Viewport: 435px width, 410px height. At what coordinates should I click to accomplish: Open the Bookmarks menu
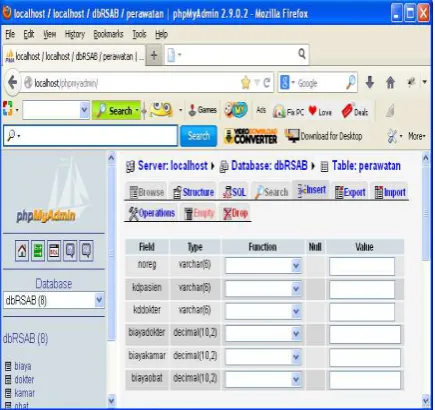[108, 34]
